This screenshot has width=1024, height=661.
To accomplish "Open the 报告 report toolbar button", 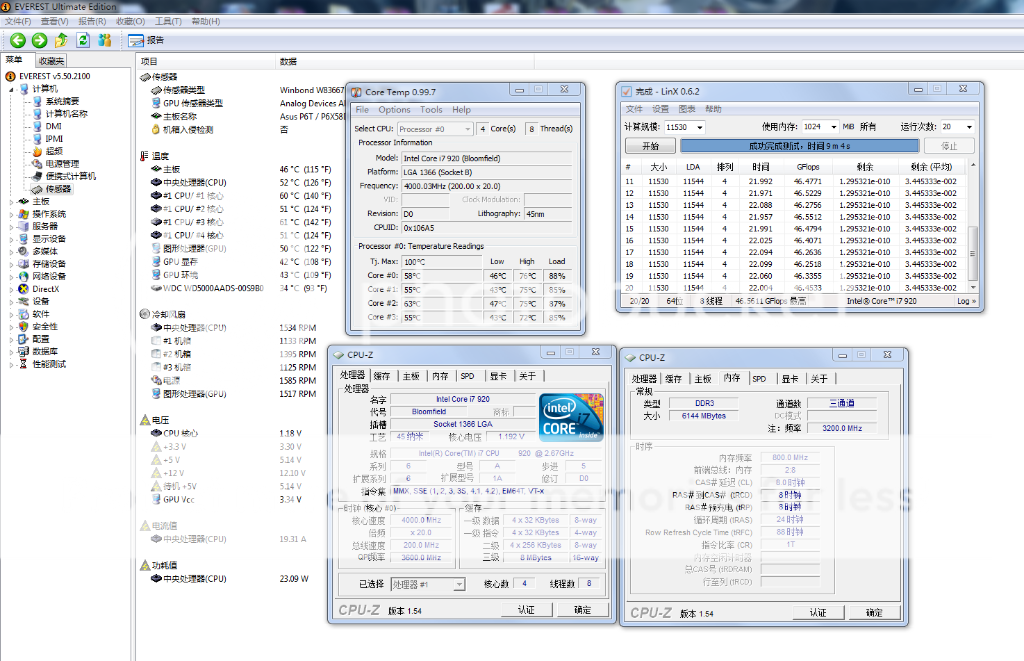I will 146,40.
